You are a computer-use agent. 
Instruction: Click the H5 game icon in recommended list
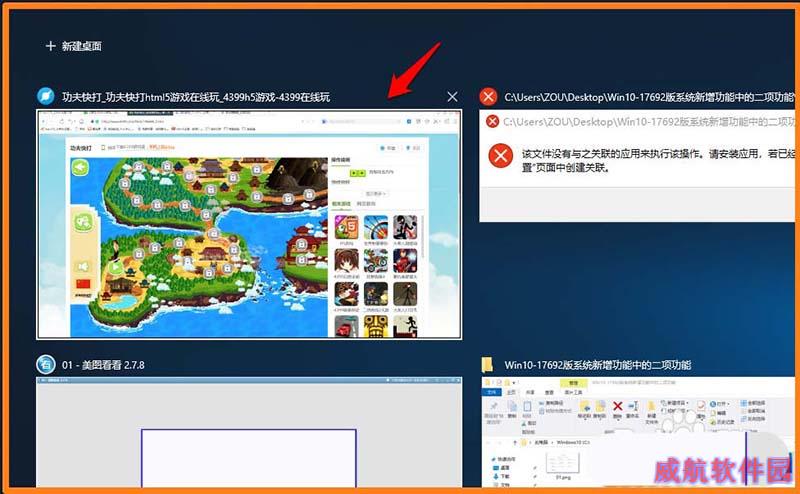coord(346,227)
